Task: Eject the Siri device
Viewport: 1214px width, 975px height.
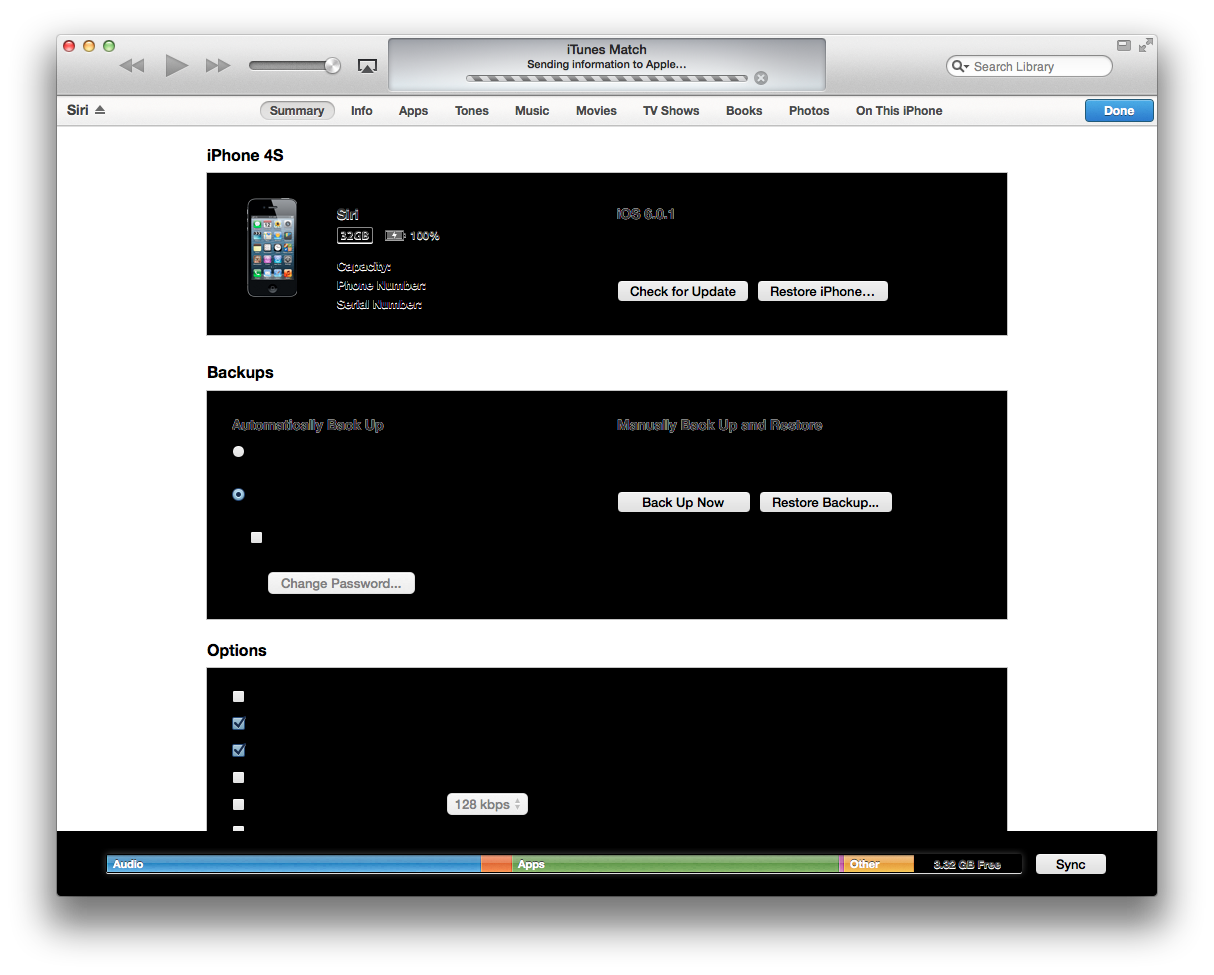Action: (100, 110)
